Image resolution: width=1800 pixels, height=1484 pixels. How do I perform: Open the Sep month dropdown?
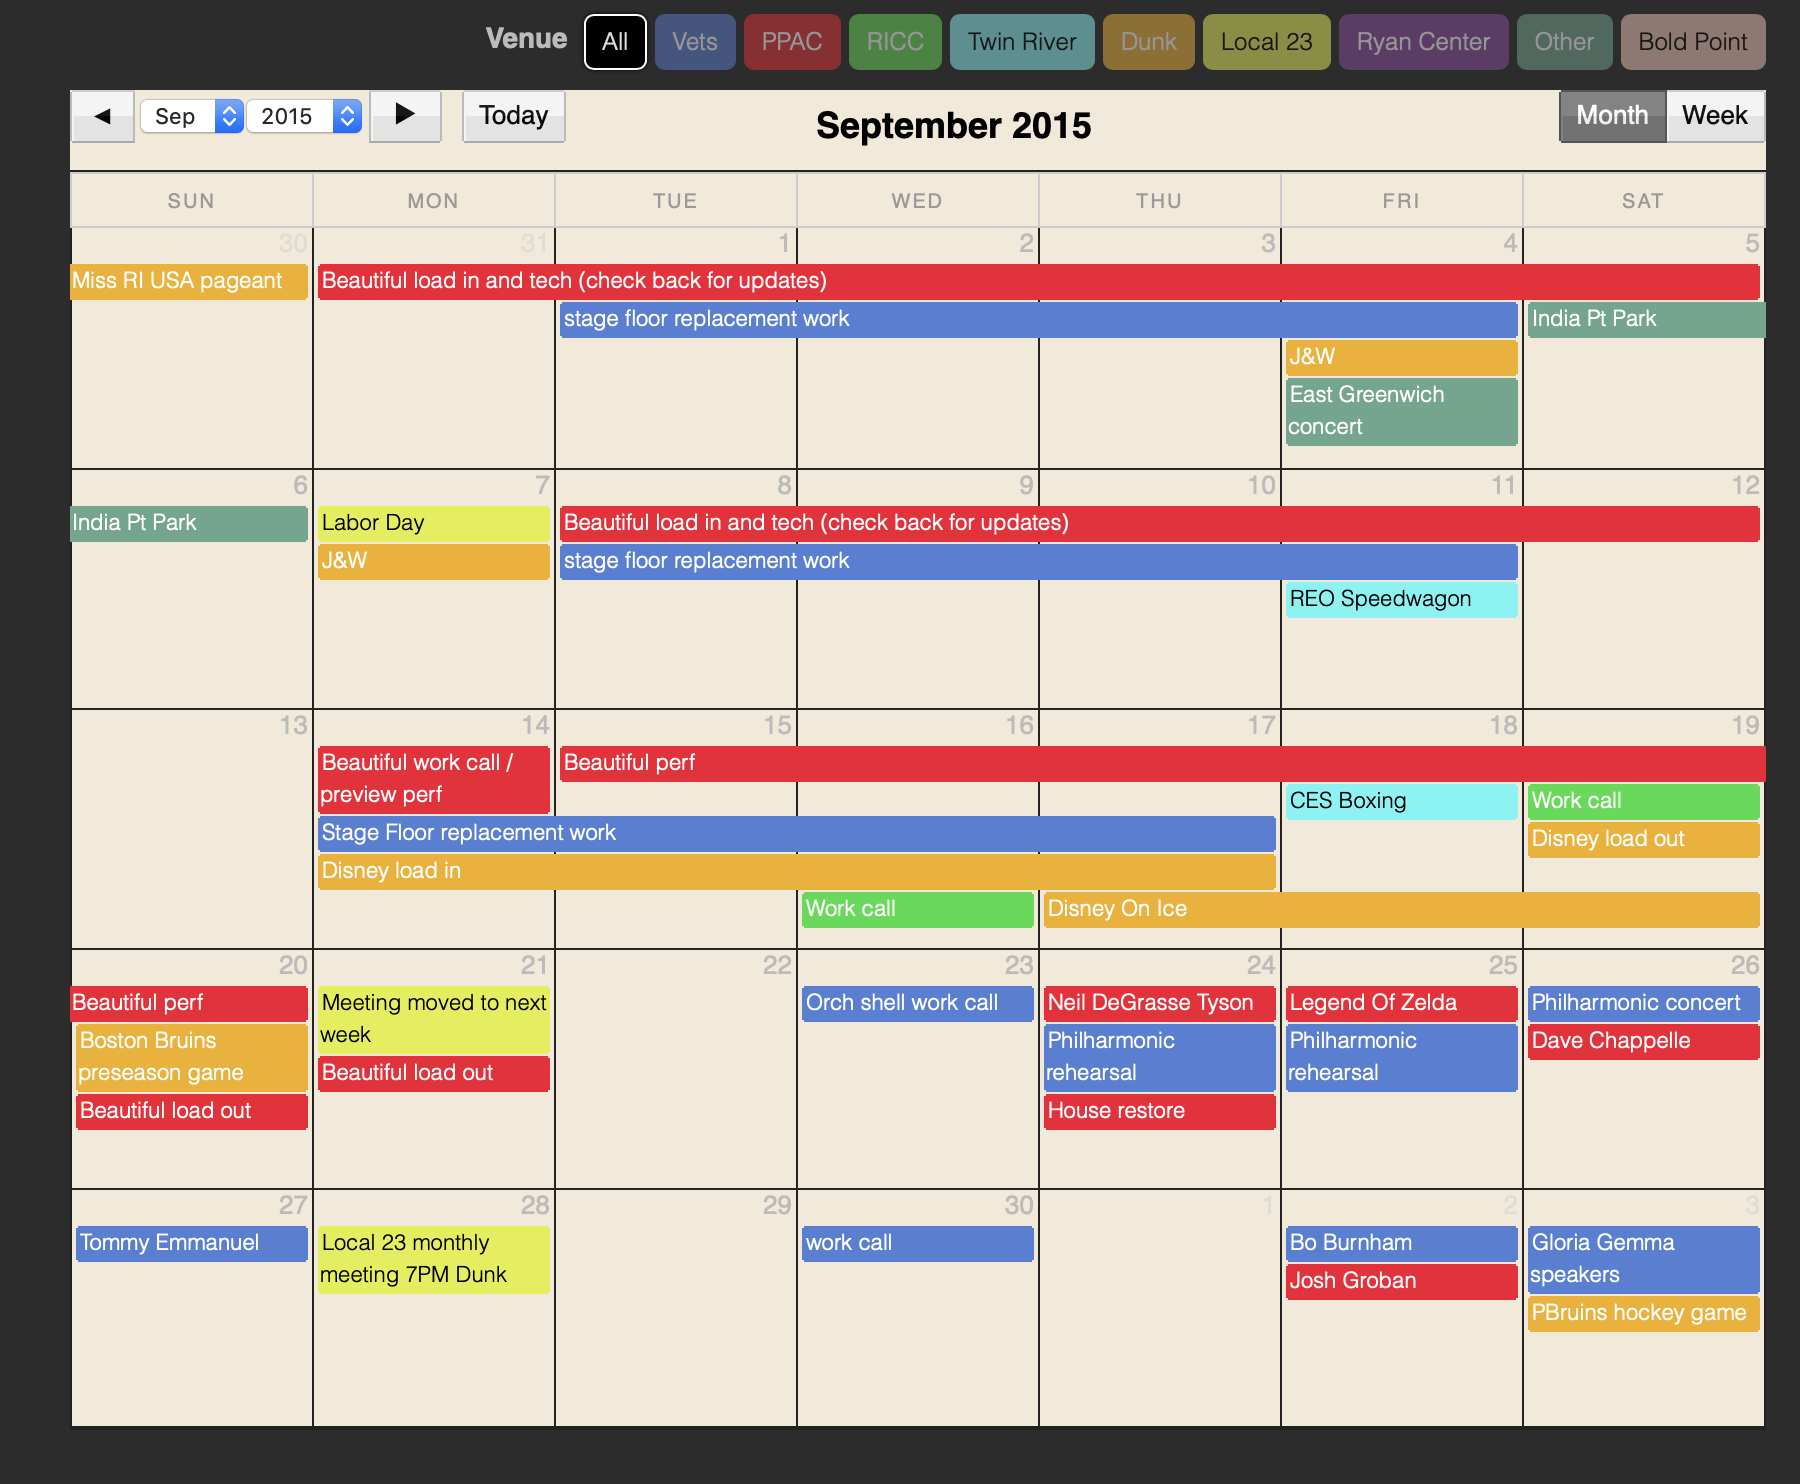(x=192, y=116)
